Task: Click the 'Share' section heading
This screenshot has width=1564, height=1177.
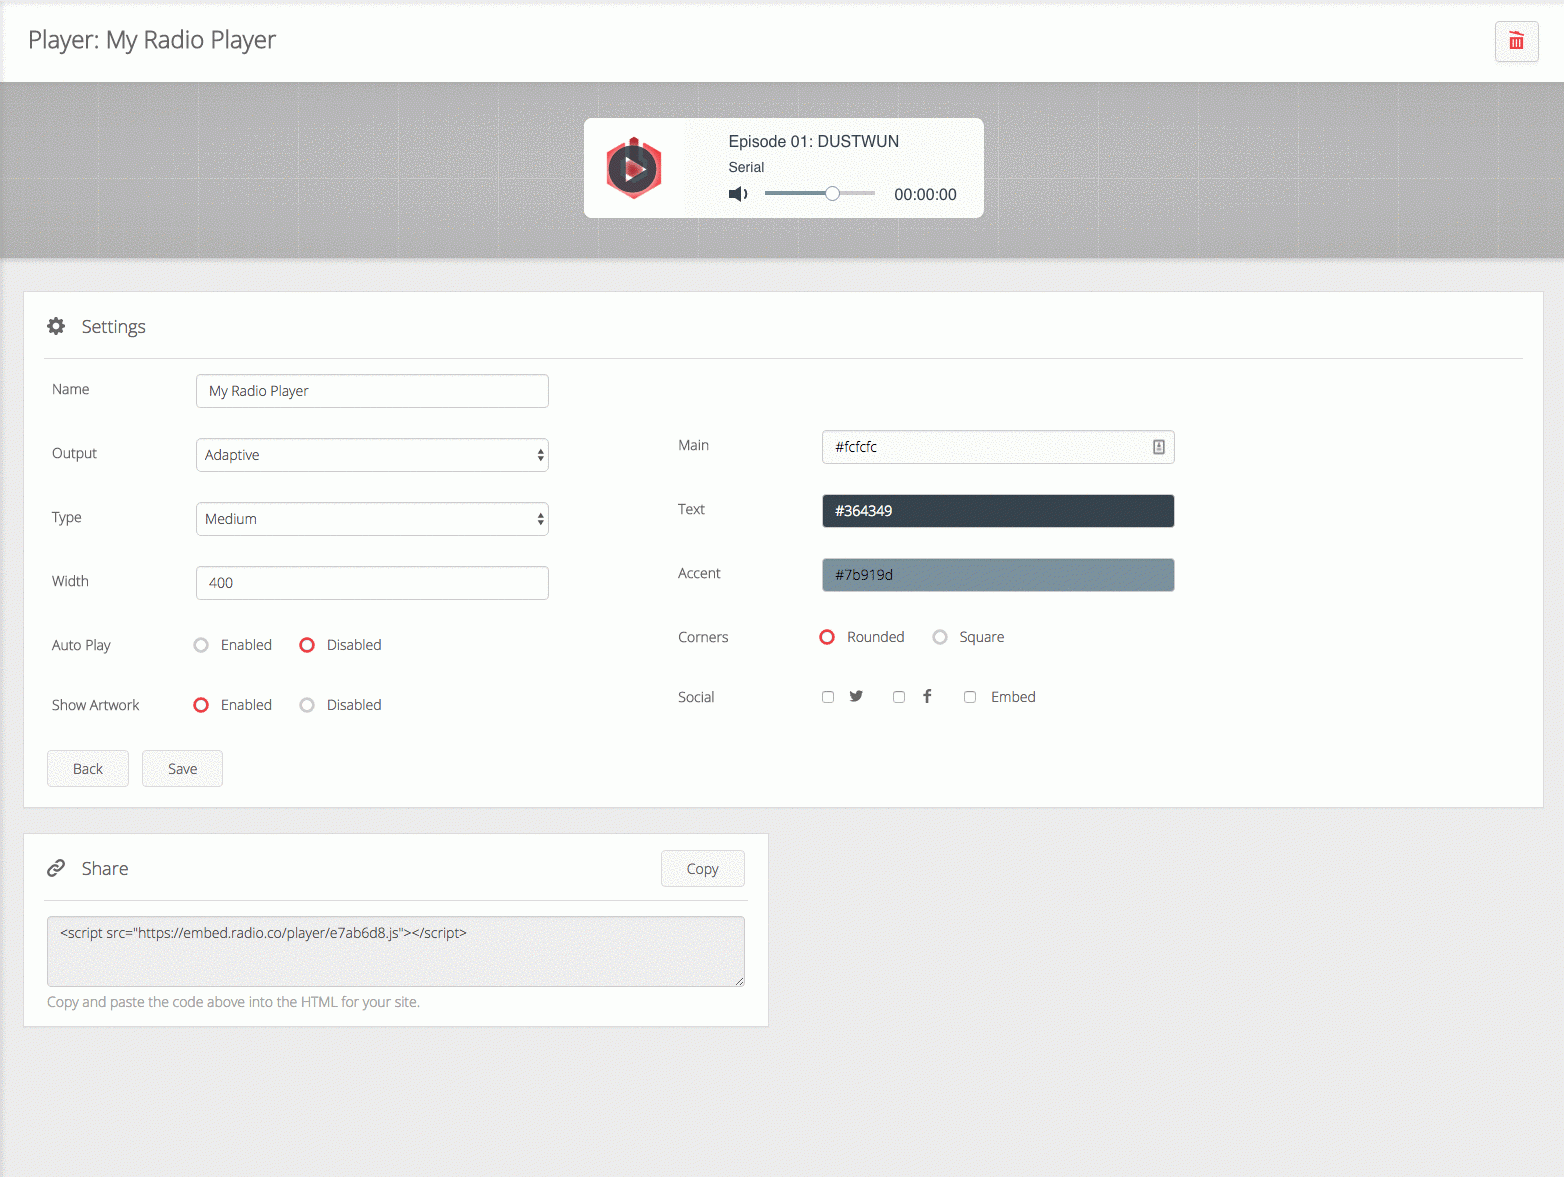Action: tap(105, 869)
